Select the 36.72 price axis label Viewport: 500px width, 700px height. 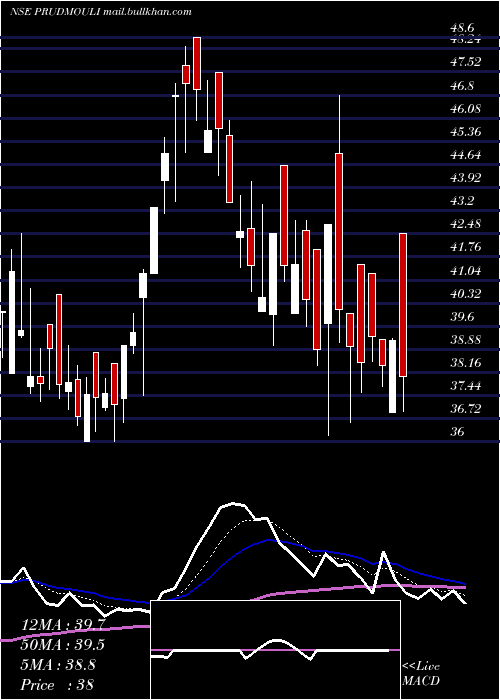[x=466, y=409]
